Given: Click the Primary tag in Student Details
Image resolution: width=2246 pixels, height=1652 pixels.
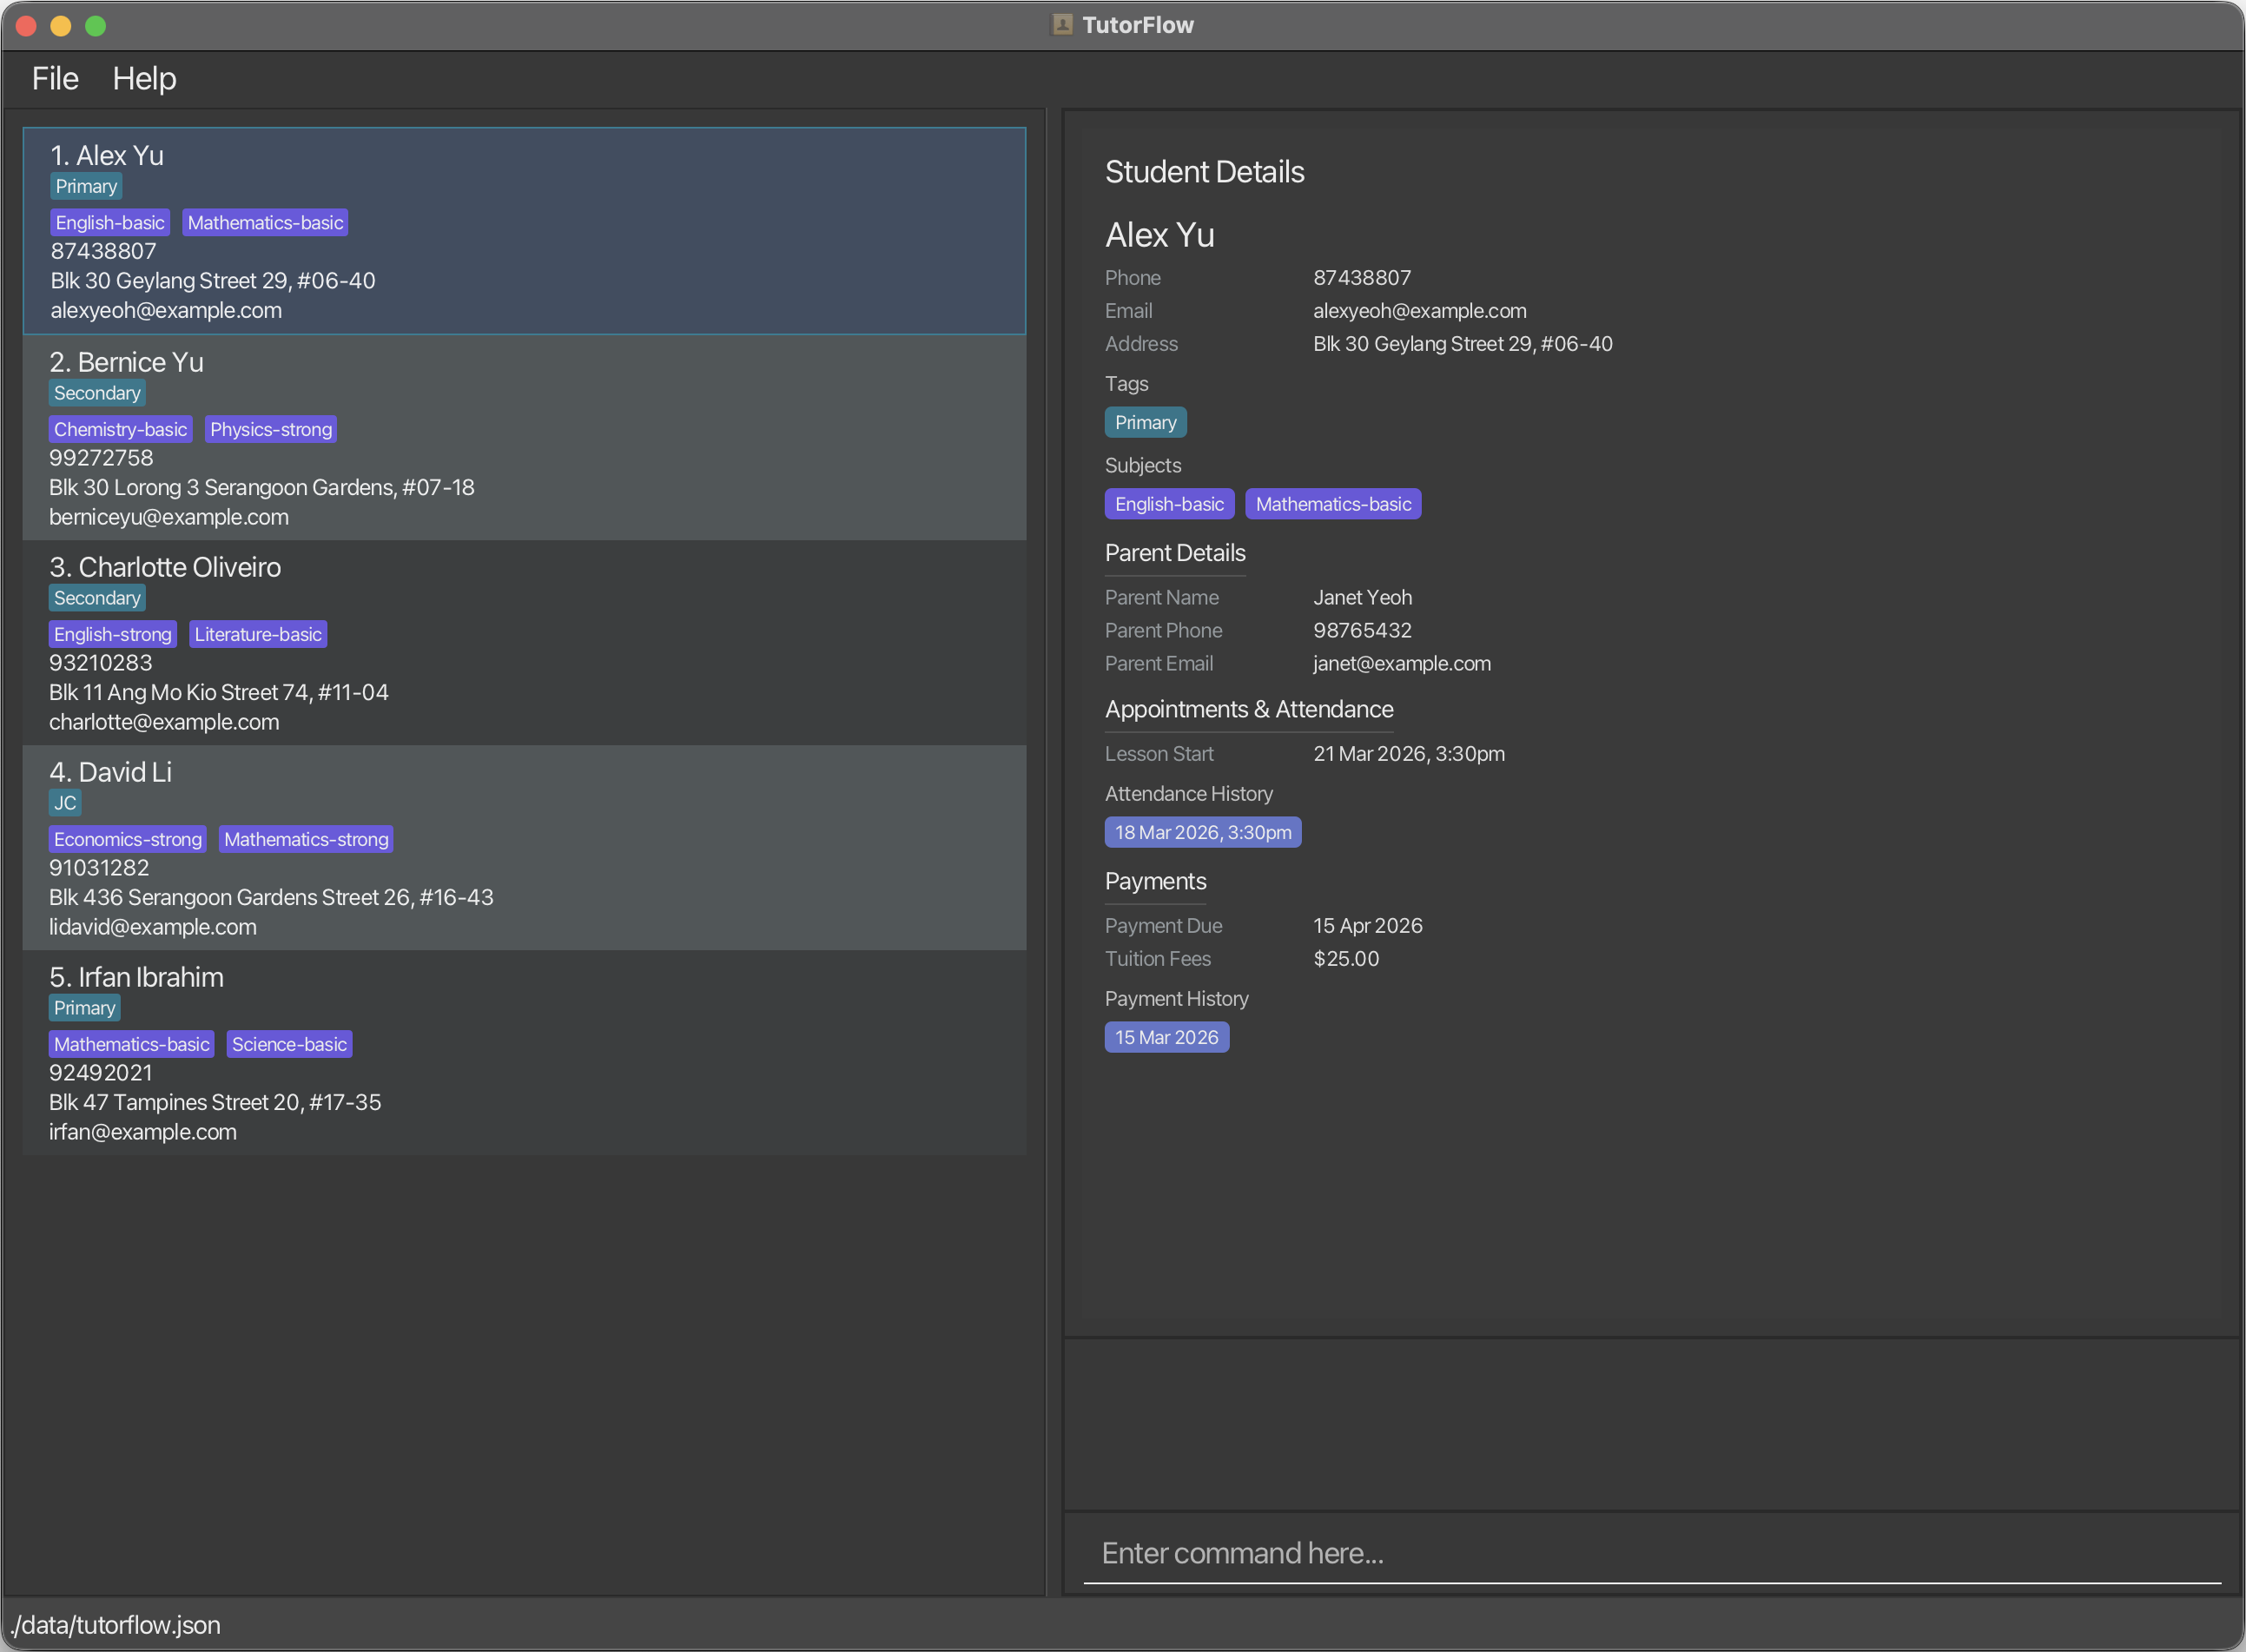Looking at the screenshot, I should pyautogui.click(x=1145, y=422).
